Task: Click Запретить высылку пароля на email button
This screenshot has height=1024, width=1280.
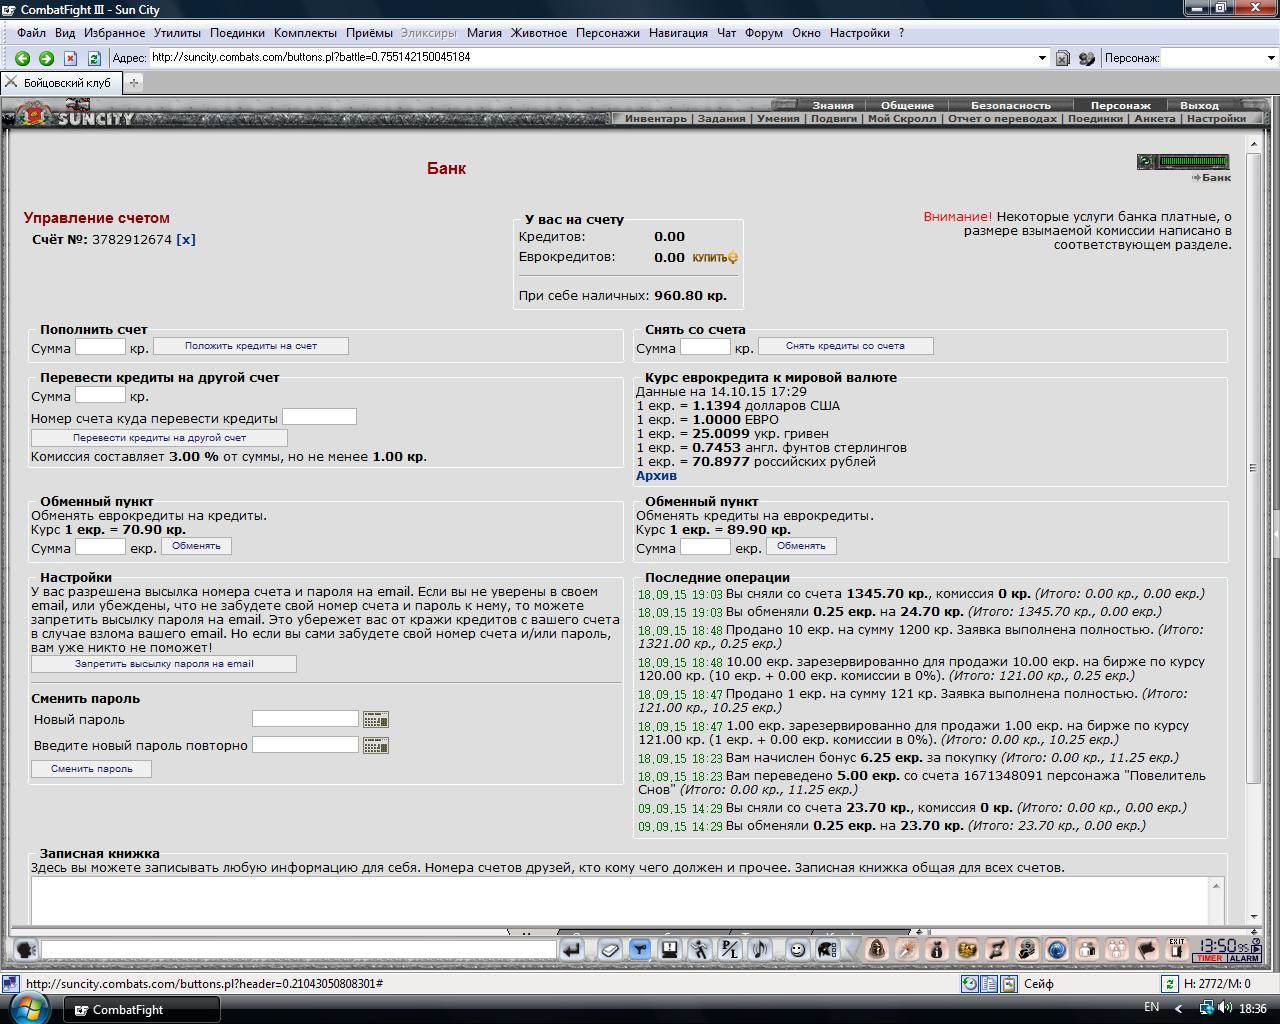Action: pos(164,664)
